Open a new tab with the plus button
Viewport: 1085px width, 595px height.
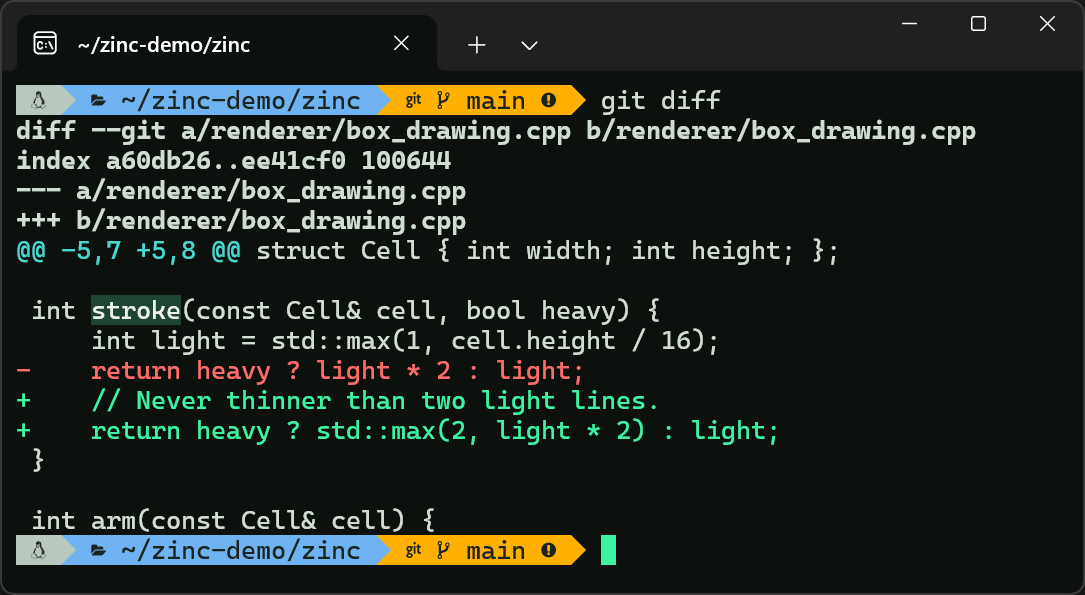(477, 46)
